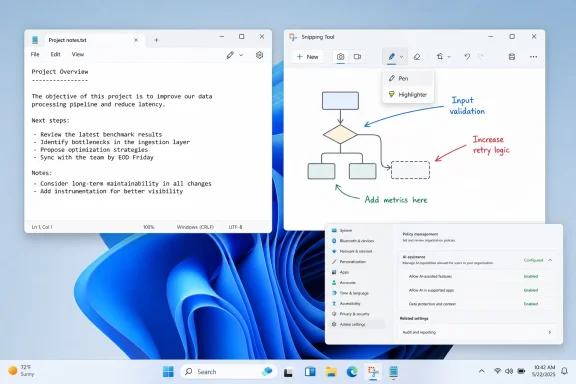The height and width of the screenshot is (384, 576).
Task: Select the Snip camera mode icon
Action: [341, 57]
